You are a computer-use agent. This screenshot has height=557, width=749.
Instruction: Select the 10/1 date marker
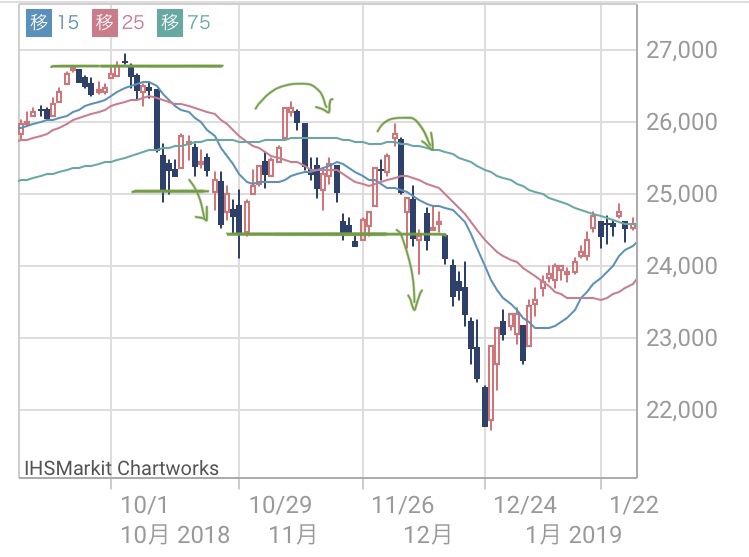point(142,504)
